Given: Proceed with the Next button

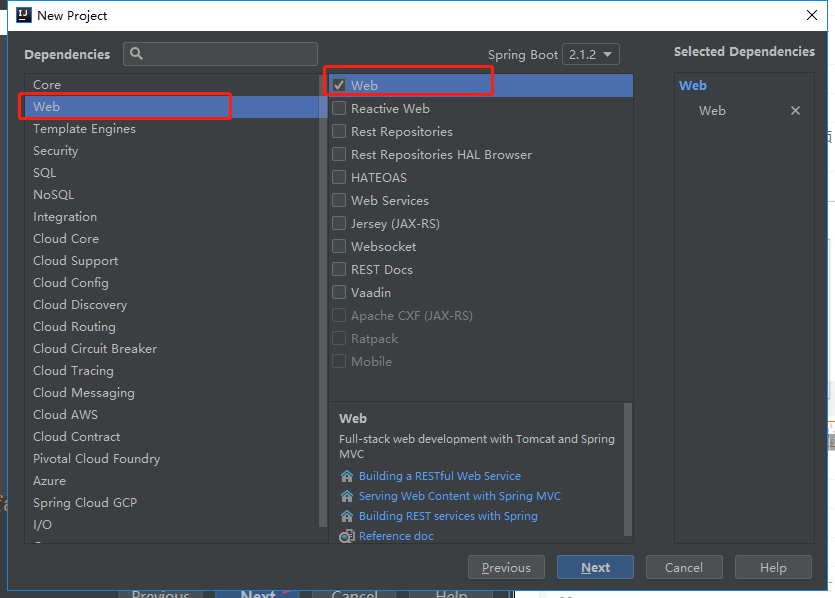Looking at the screenshot, I should tap(595, 568).
